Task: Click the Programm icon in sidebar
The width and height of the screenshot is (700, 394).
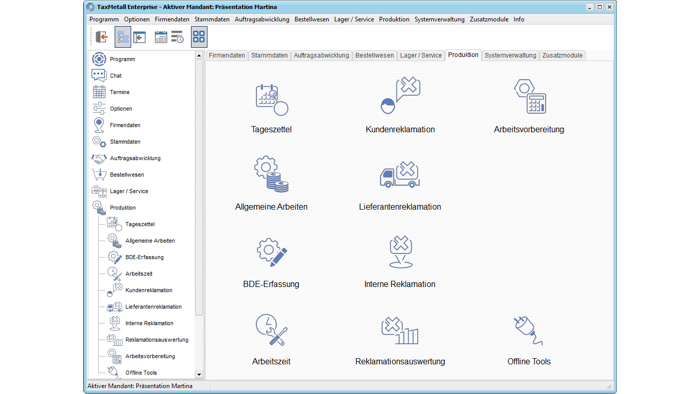Action: coord(99,59)
